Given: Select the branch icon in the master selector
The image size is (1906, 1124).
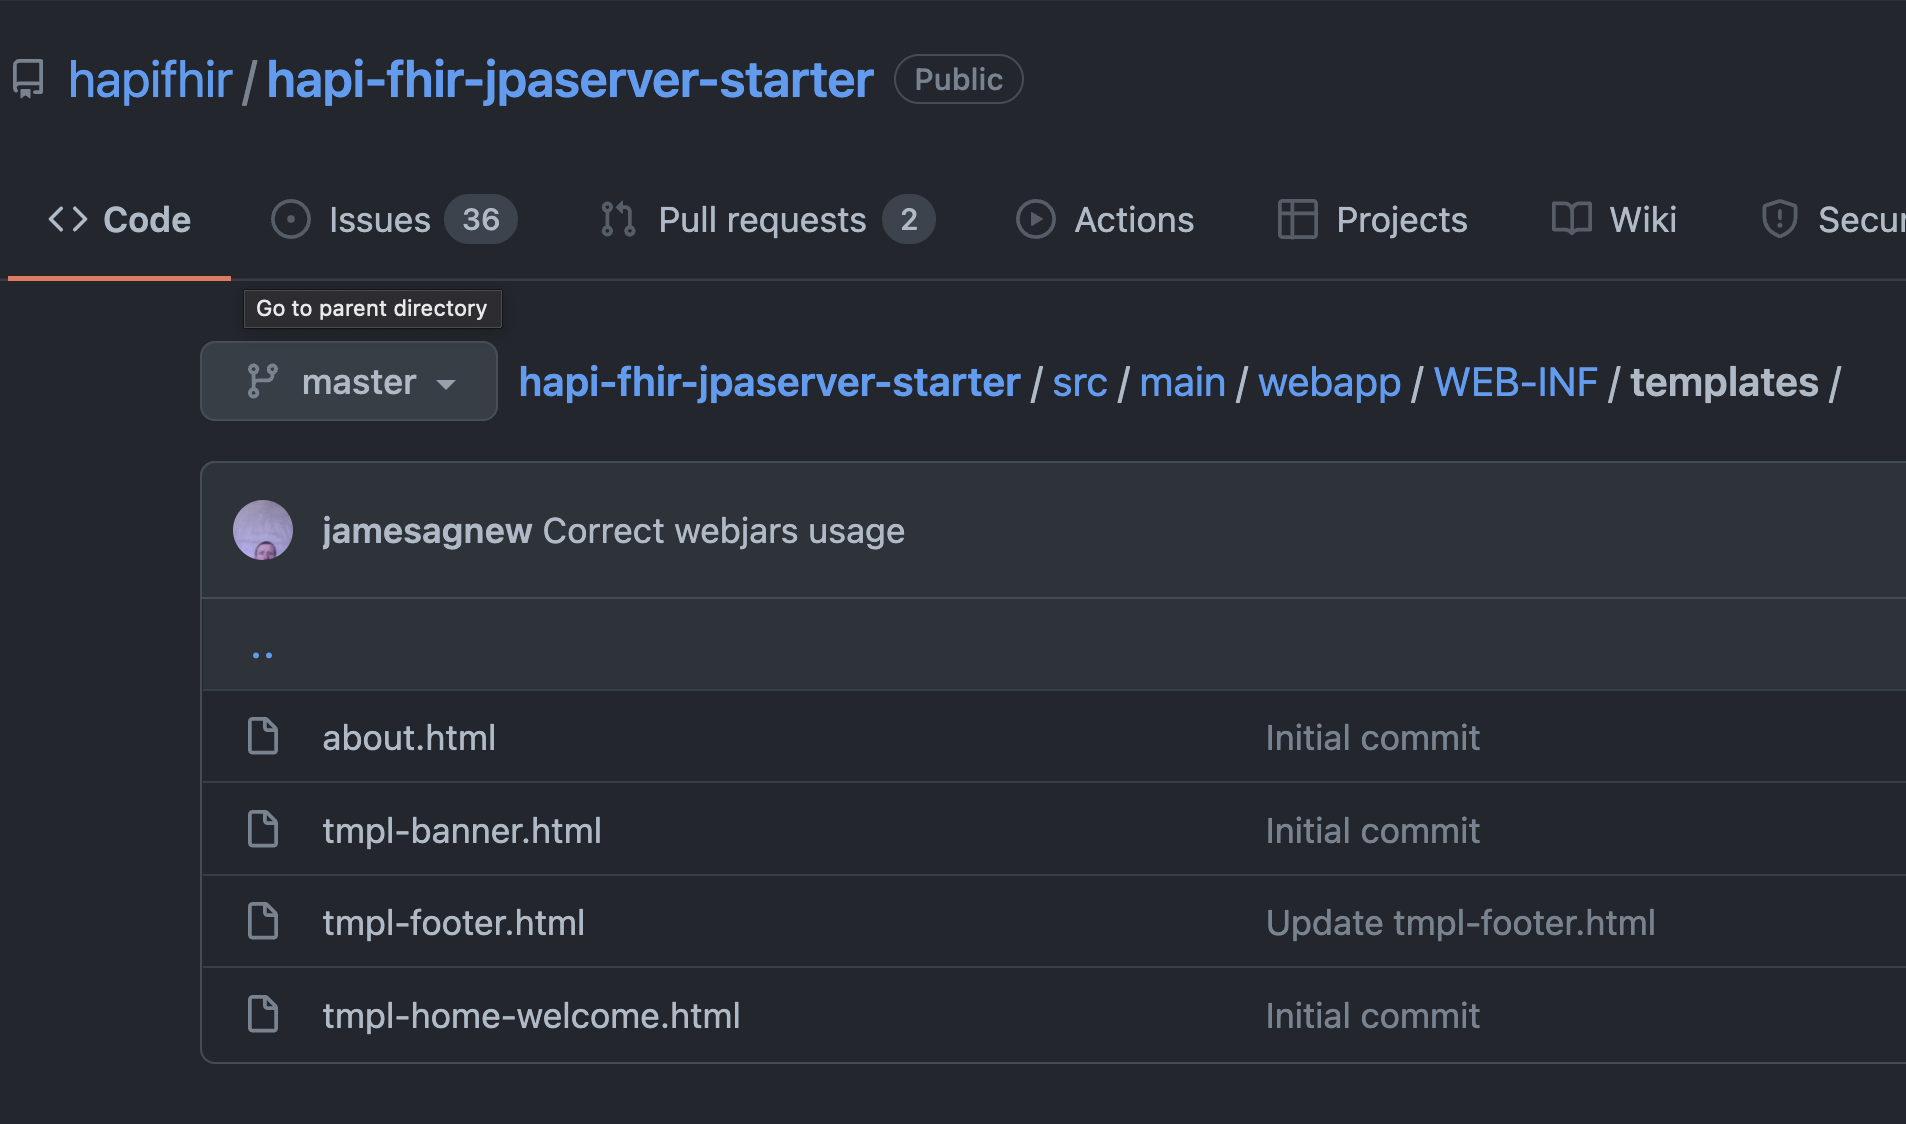Looking at the screenshot, I should pyautogui.click(x=263, y=381).
